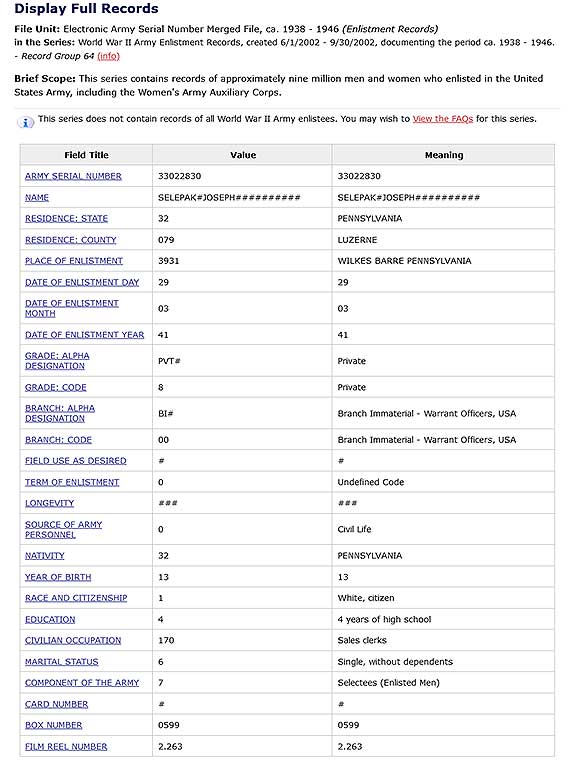Image resolution: width=568 pixels, height=768 pixels.
Task: Open the CIVILIAN OCCUPATION link
Action: coord(73,641)
